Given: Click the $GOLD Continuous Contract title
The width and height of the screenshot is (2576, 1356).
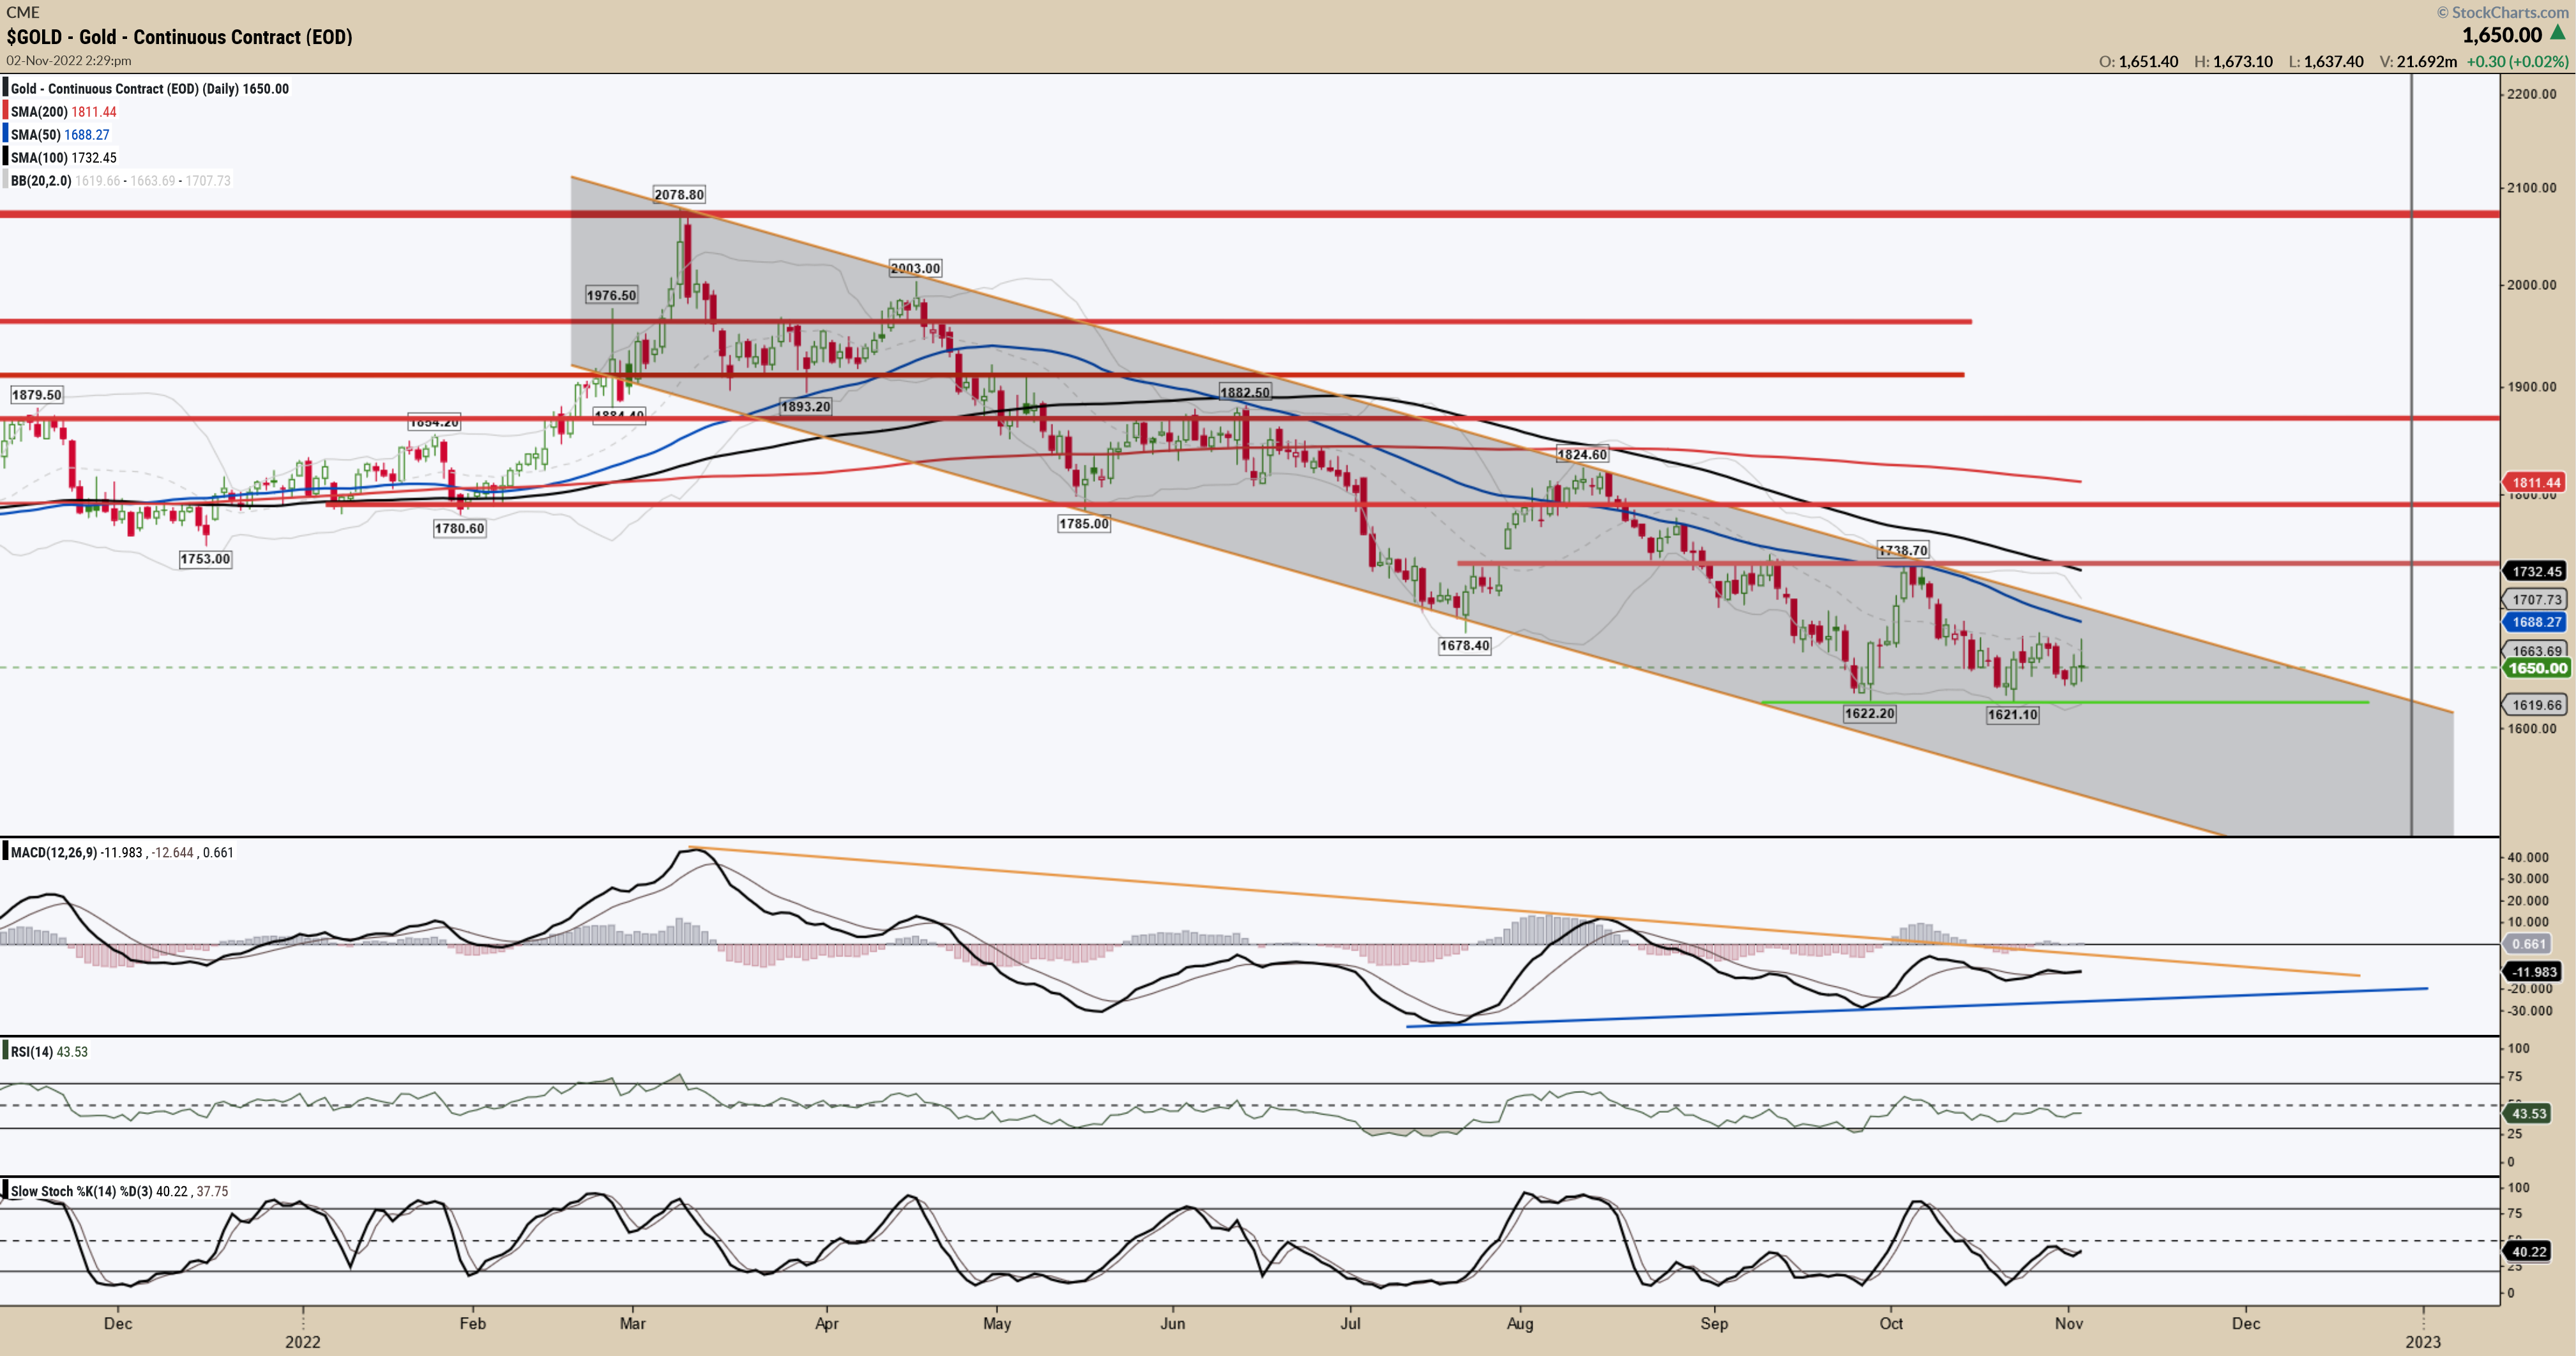Looking at the screenshot, I should (180, 37).
